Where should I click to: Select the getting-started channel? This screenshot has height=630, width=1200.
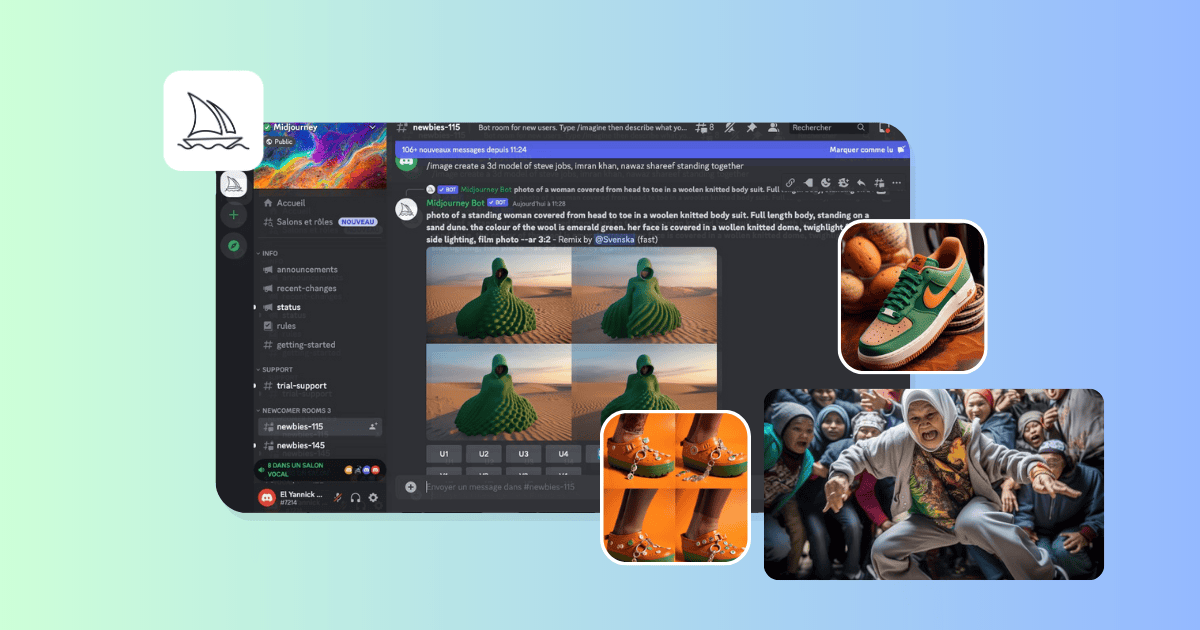click(305, 345)
